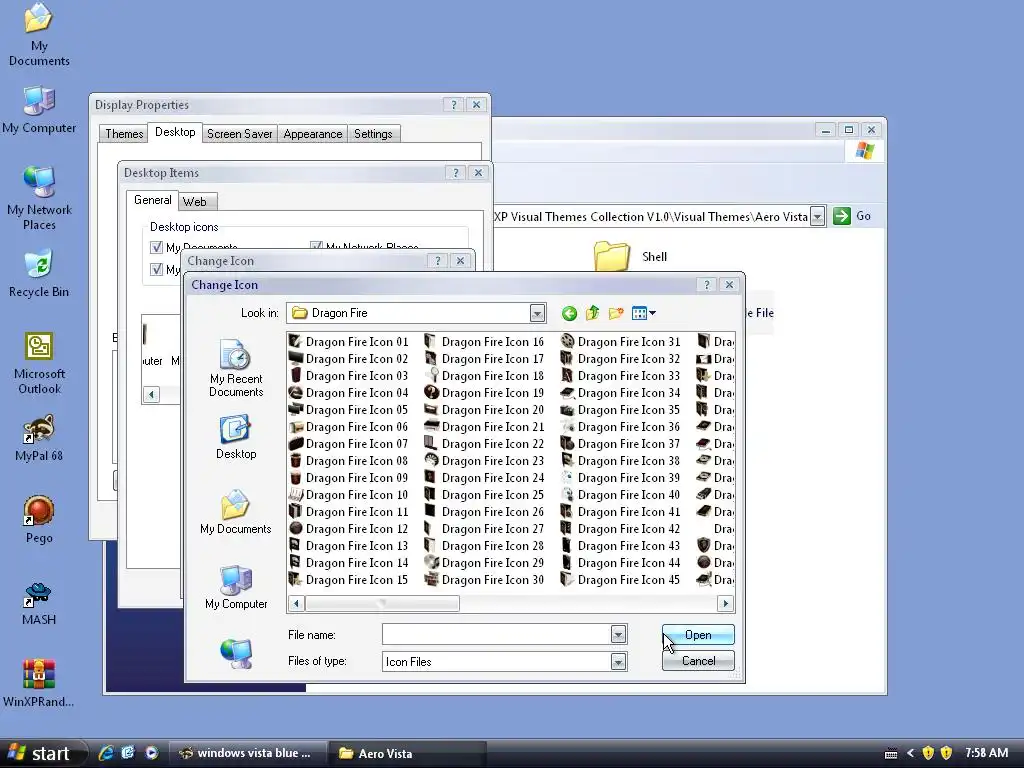This screenshot has width=1024, height=768.
Task: Expand the File name dropdown arrow
Action: (618, 634)
